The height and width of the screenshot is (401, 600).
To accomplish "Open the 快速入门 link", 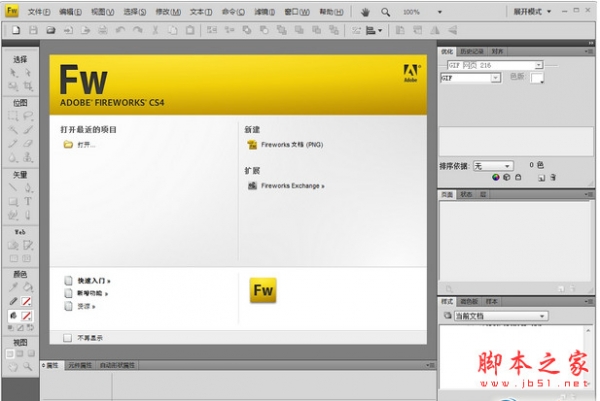I will (x=94, y=281).
